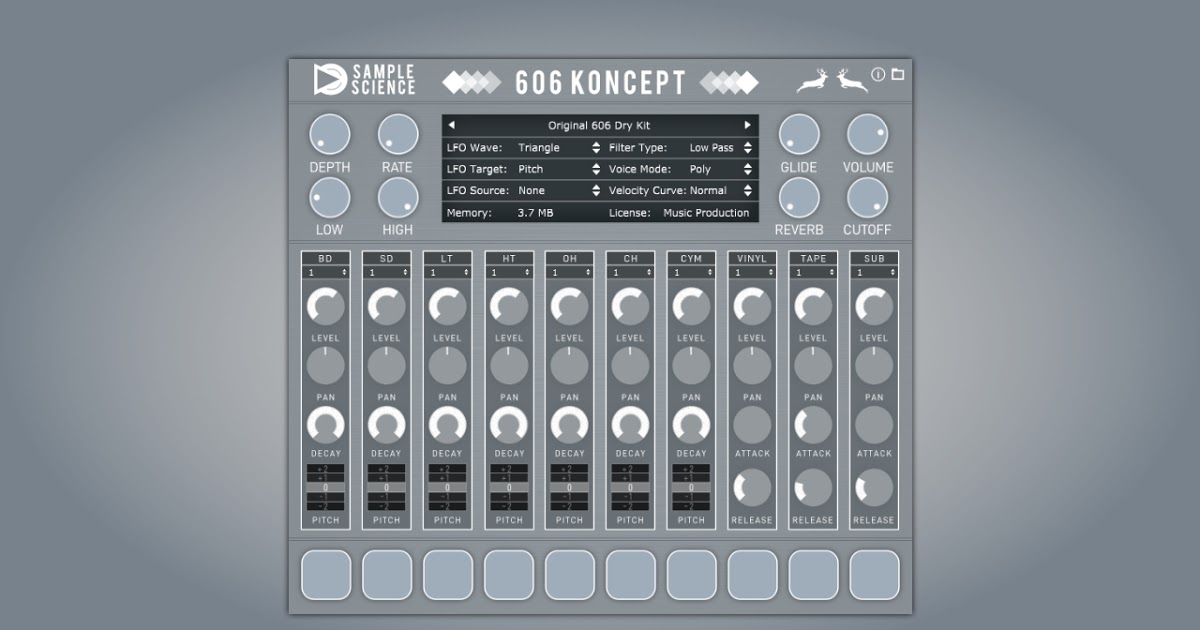1200x630 pixels.
Task: Click the VOLUME knob
Action: coord(867,134)
